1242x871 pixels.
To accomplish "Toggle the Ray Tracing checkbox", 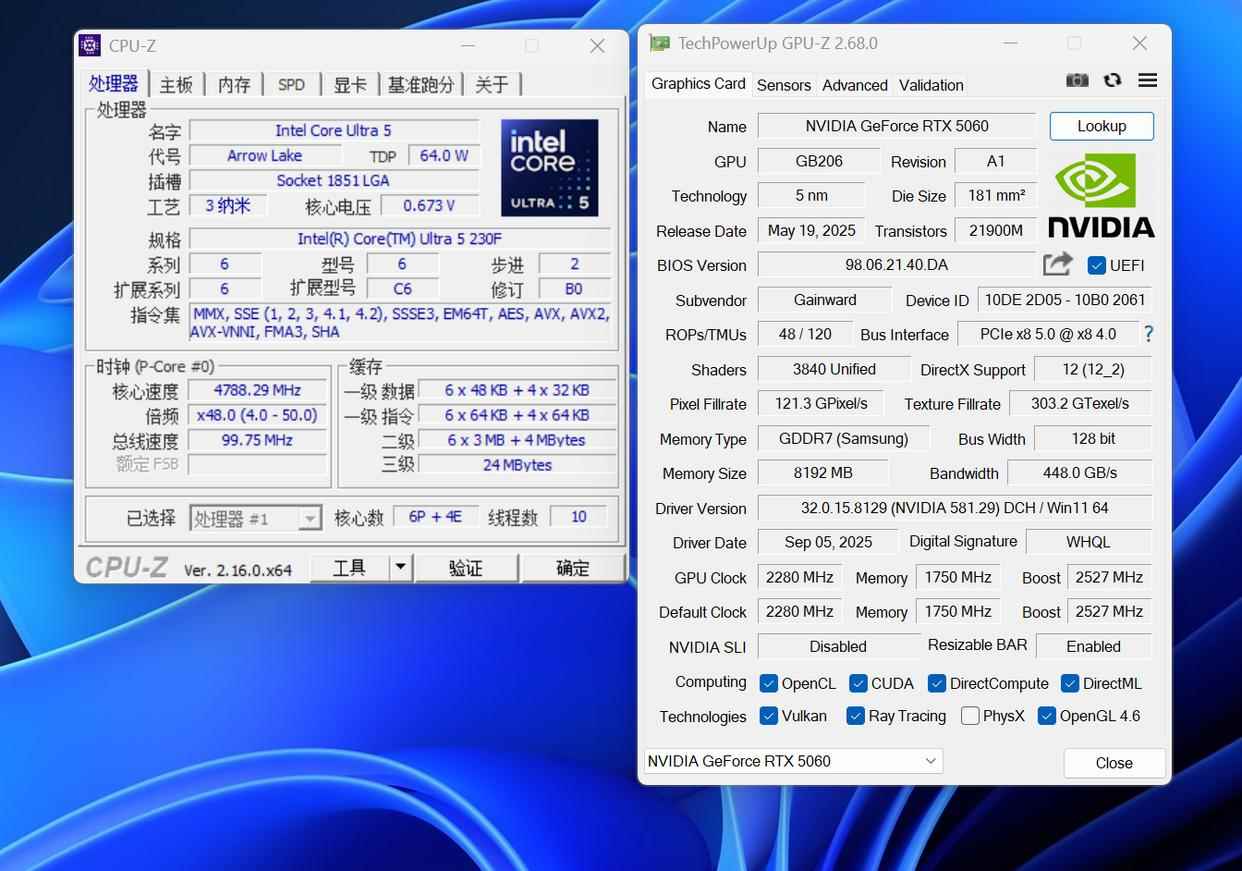I will 855,716.
